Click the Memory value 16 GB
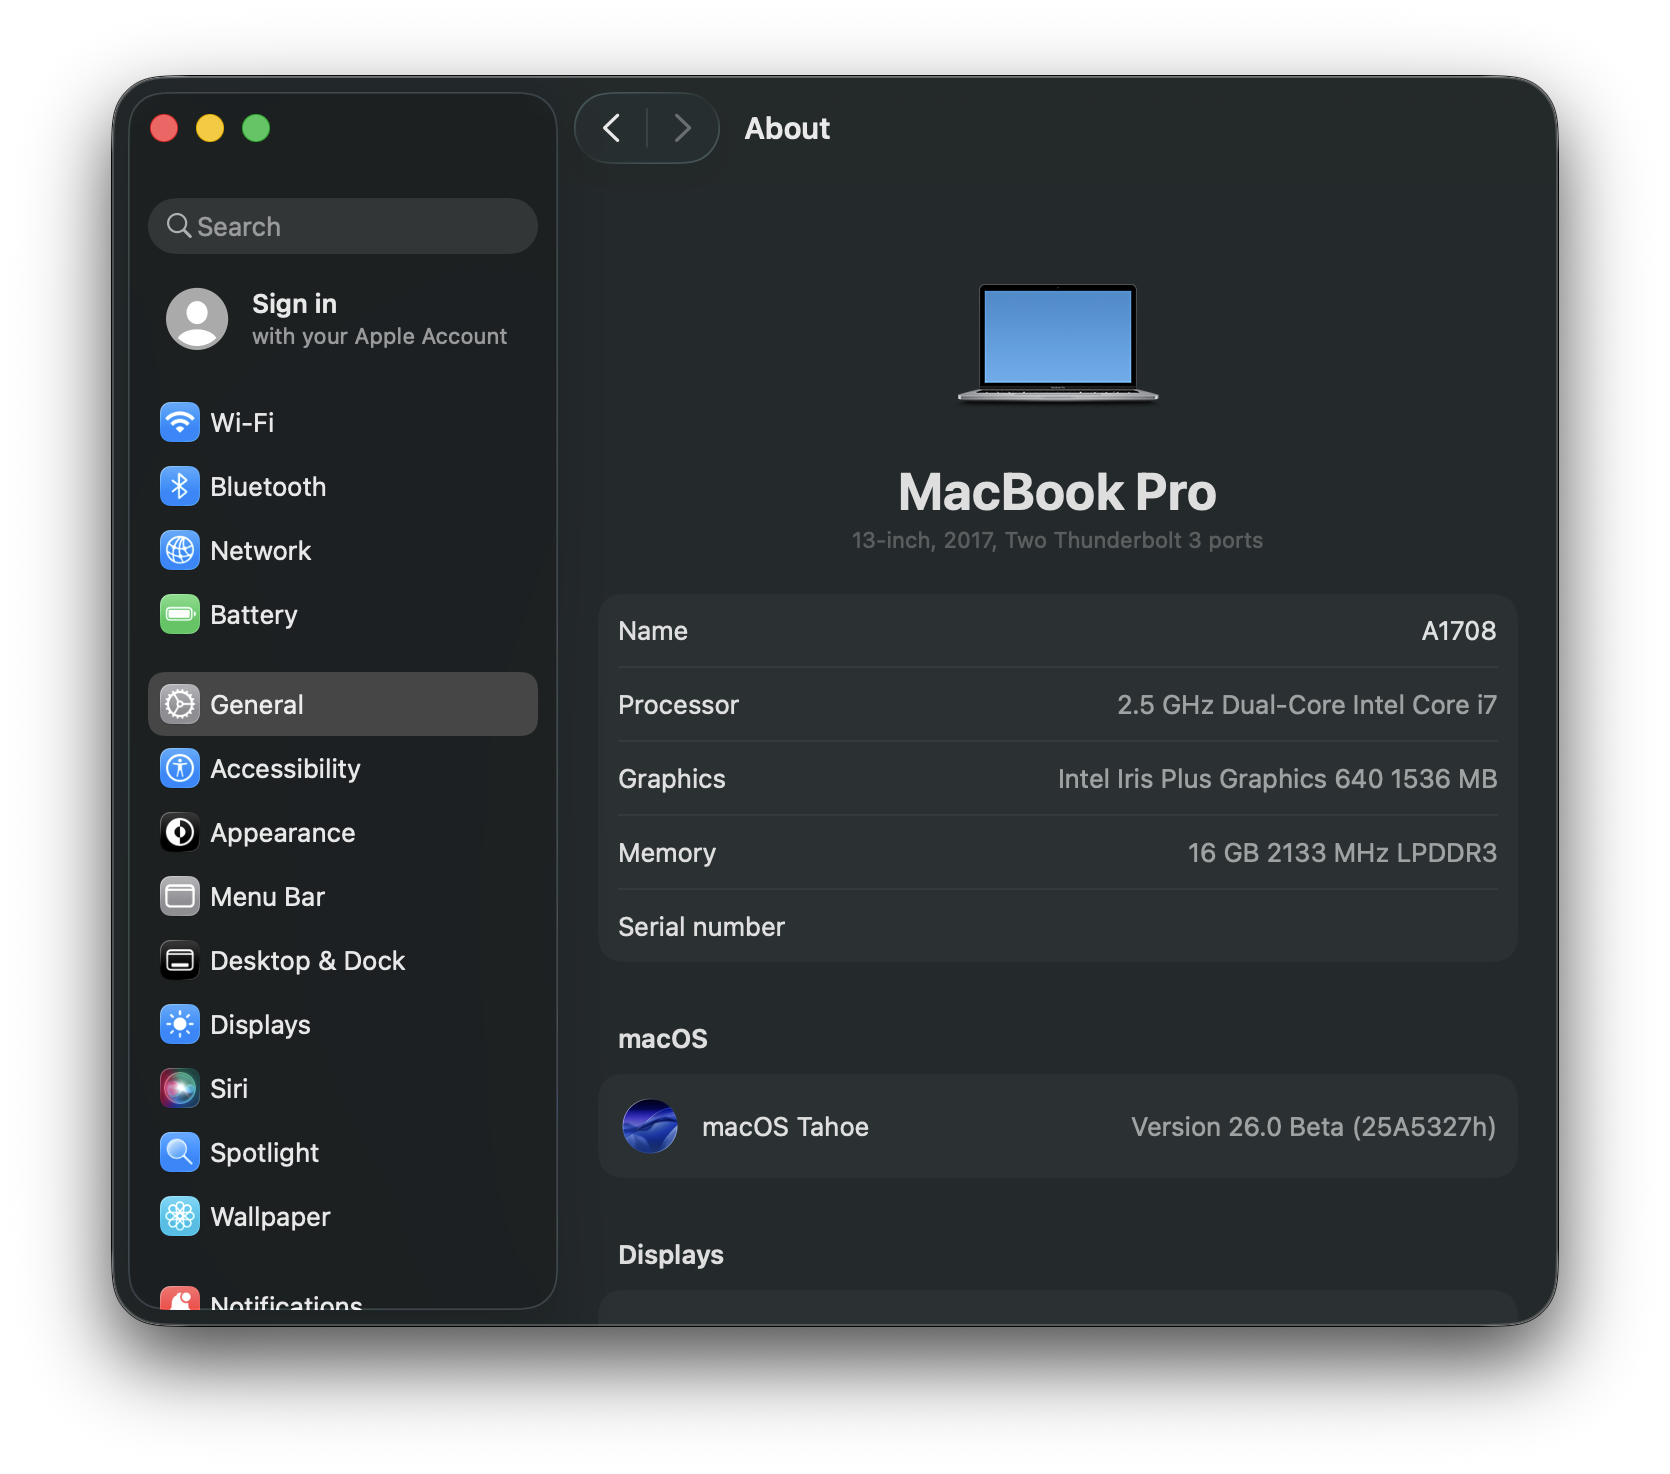This screenshot has height=1474, width=1670. [x=1342, y=853]
